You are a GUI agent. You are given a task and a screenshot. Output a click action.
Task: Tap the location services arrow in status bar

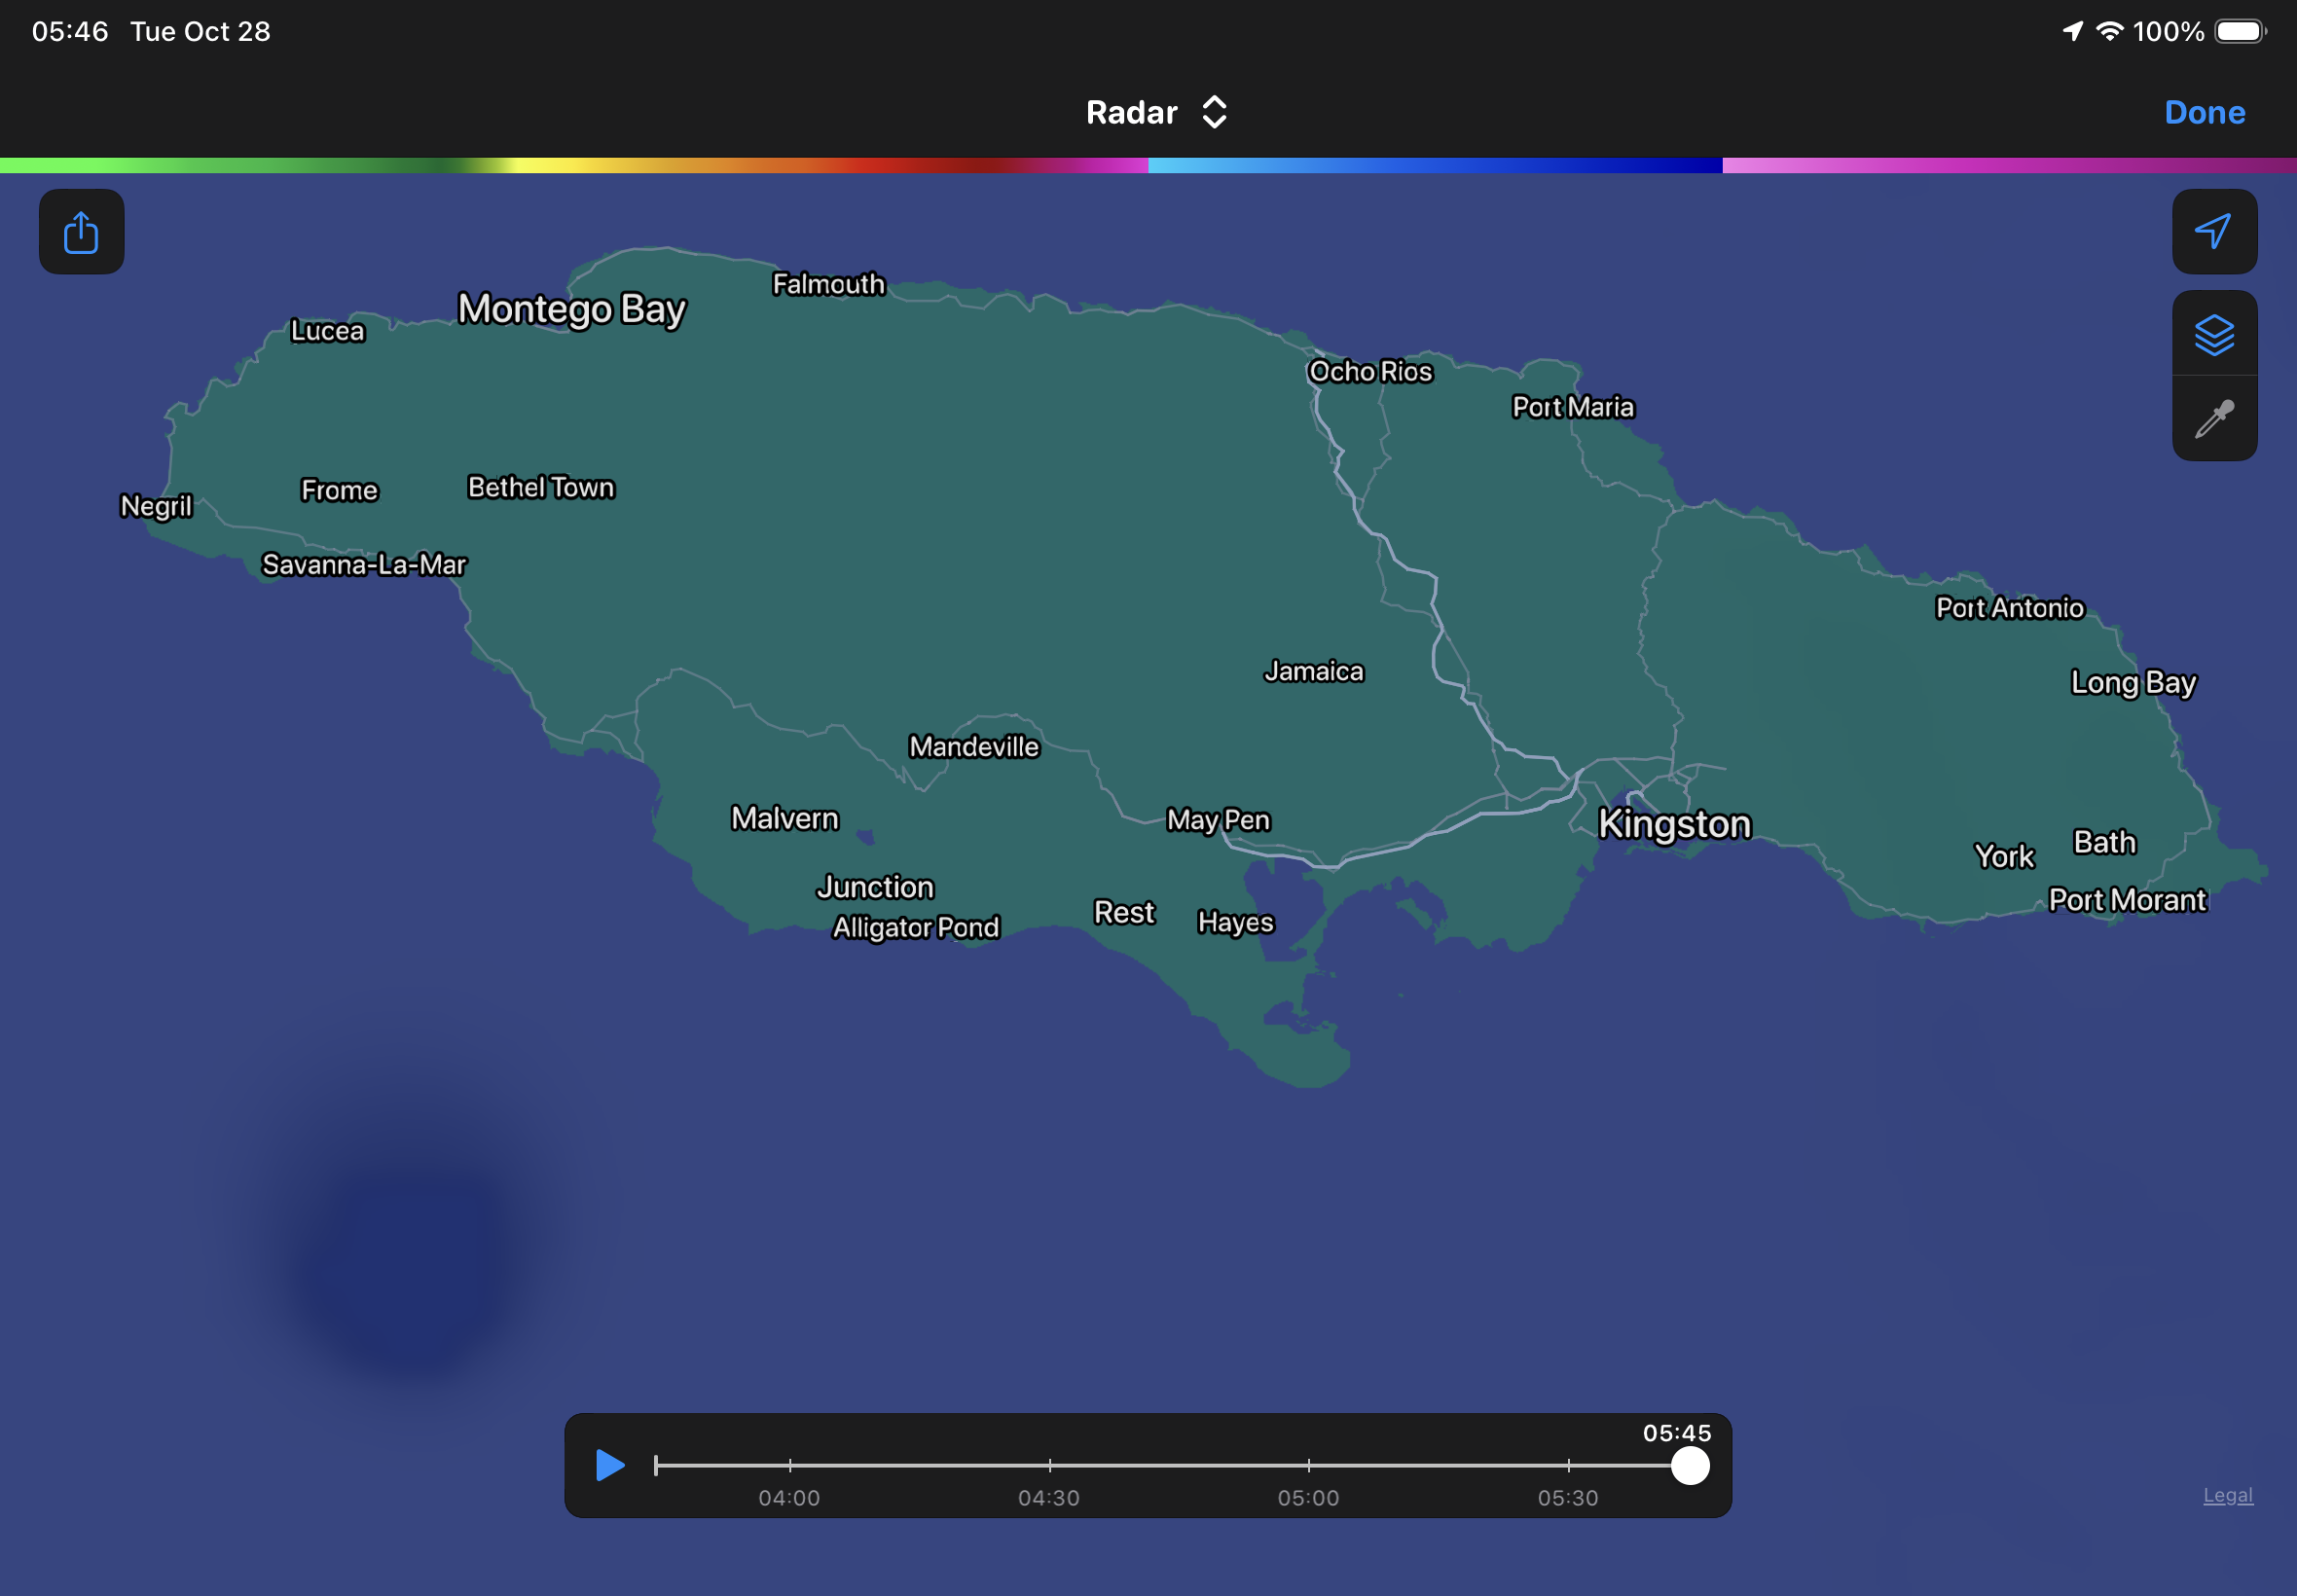pos(2072,31)
